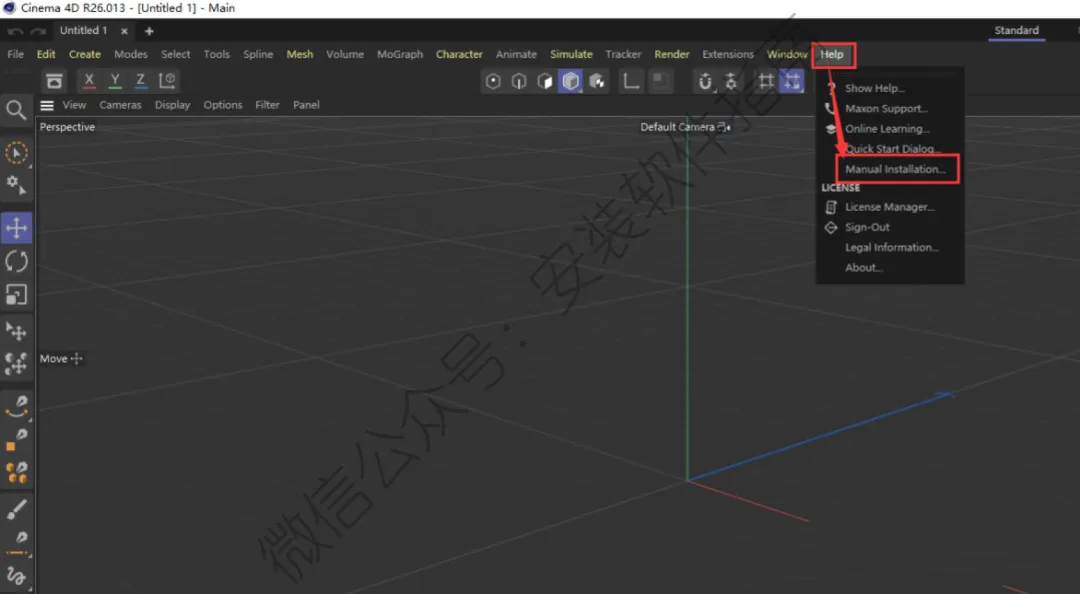Select the sketch spline tool at bottom
This screenshot has width=1080, height=594.
(16, 575)
